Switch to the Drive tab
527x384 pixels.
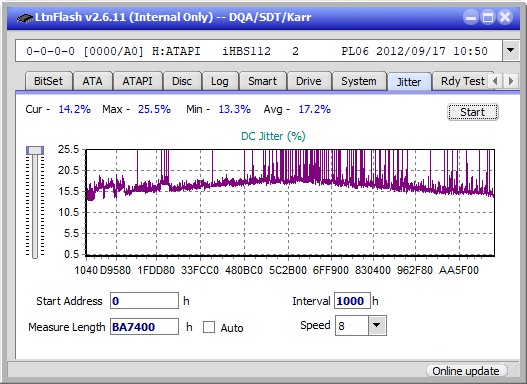309,81
